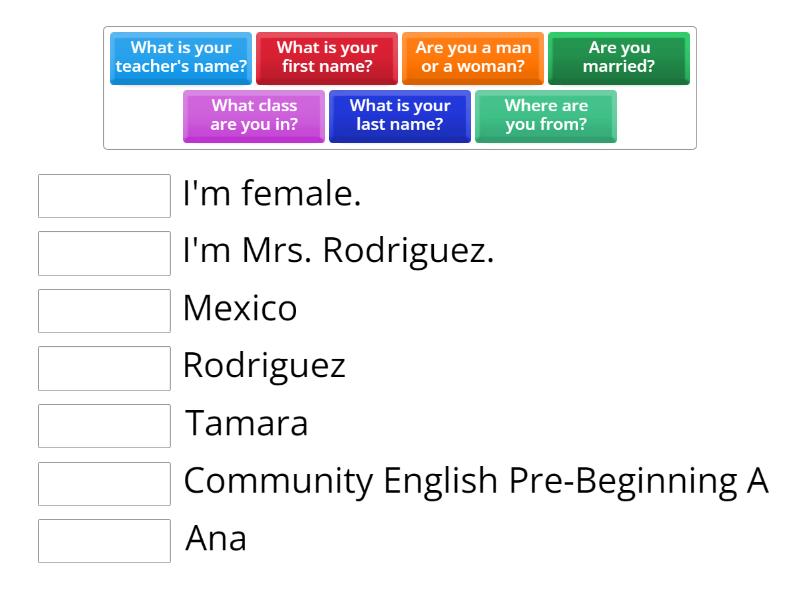The image size is (800, 600).
Task: Click the "I'm Mrs. Rodriguez." answer text
Action: click(x=338, y=252)
